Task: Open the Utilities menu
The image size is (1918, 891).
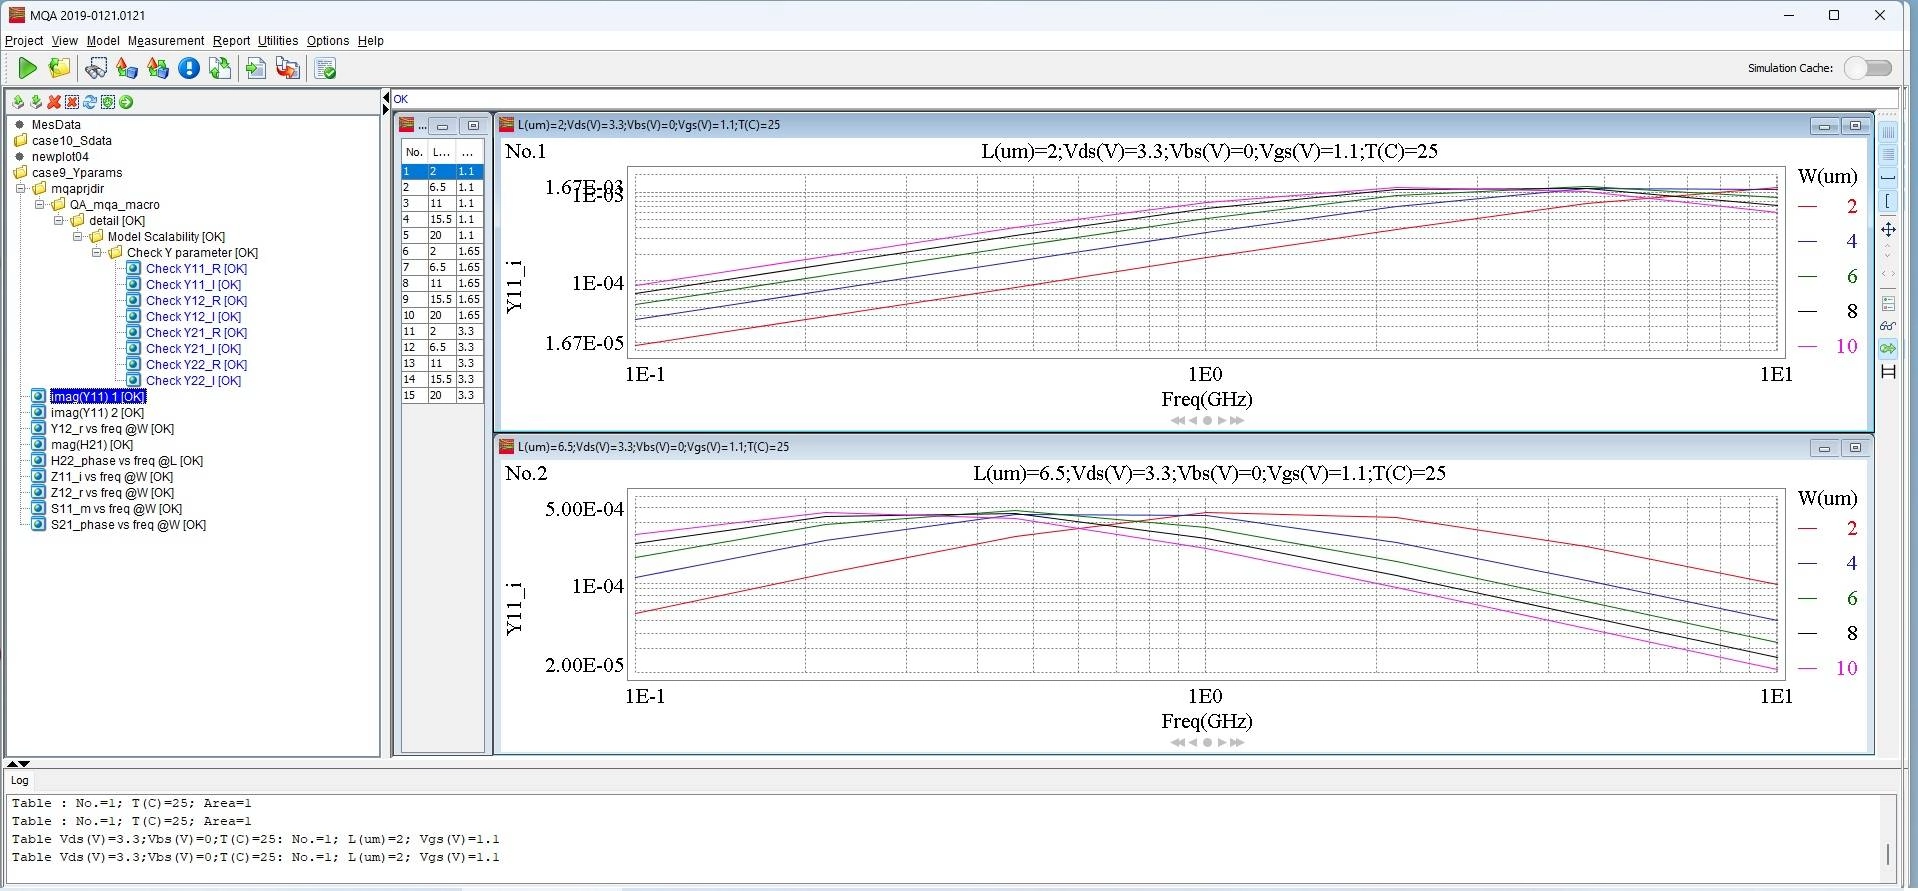Action: (278, 41)
